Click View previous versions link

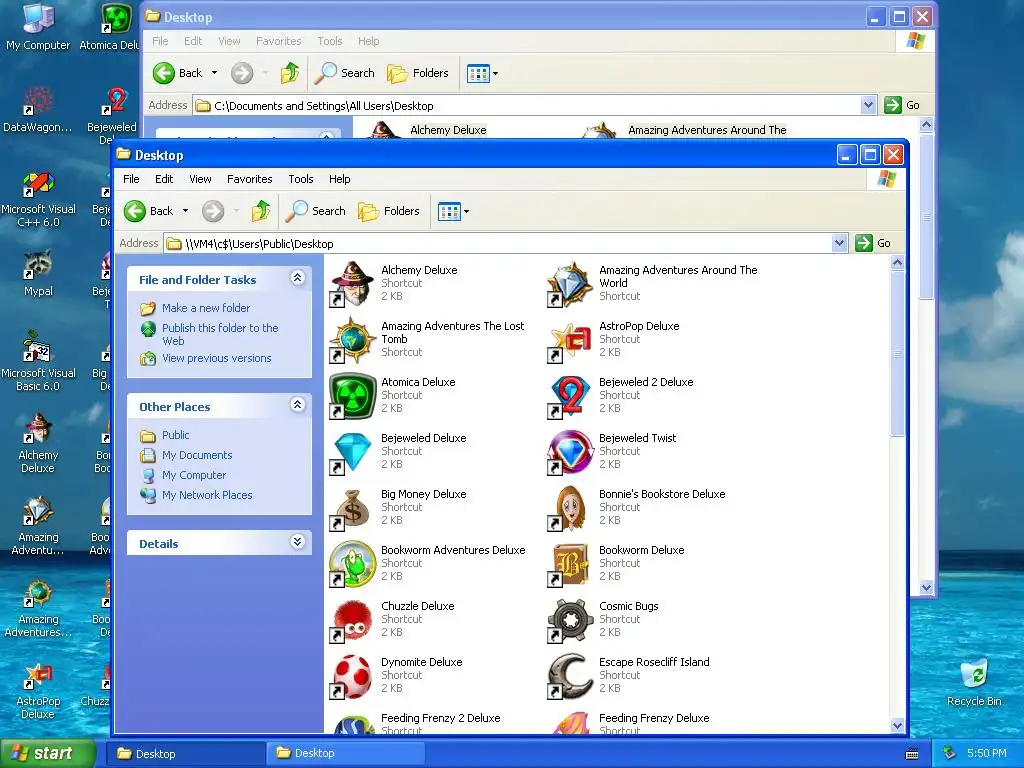tap(216, 358)
